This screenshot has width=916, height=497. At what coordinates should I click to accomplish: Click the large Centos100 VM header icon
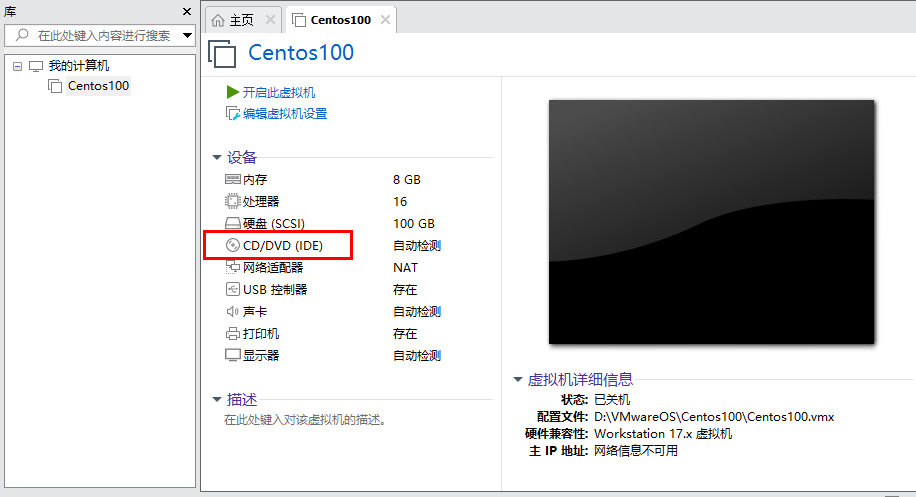click(223, 54)
